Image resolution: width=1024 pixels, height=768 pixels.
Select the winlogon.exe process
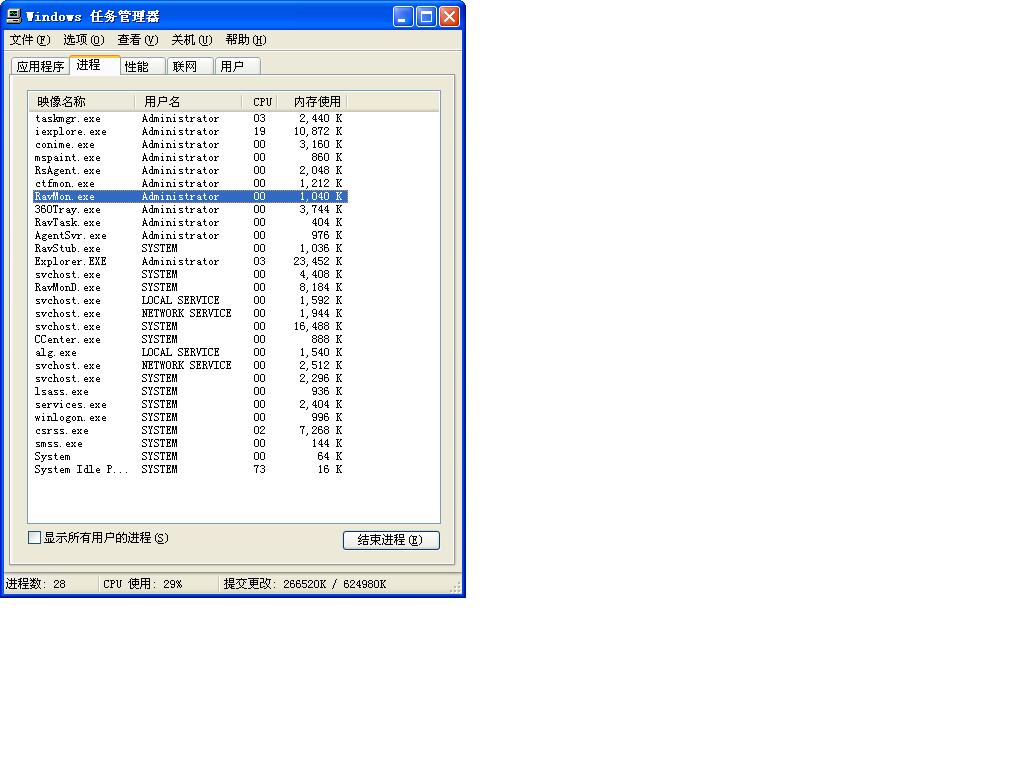coord(189,418)
